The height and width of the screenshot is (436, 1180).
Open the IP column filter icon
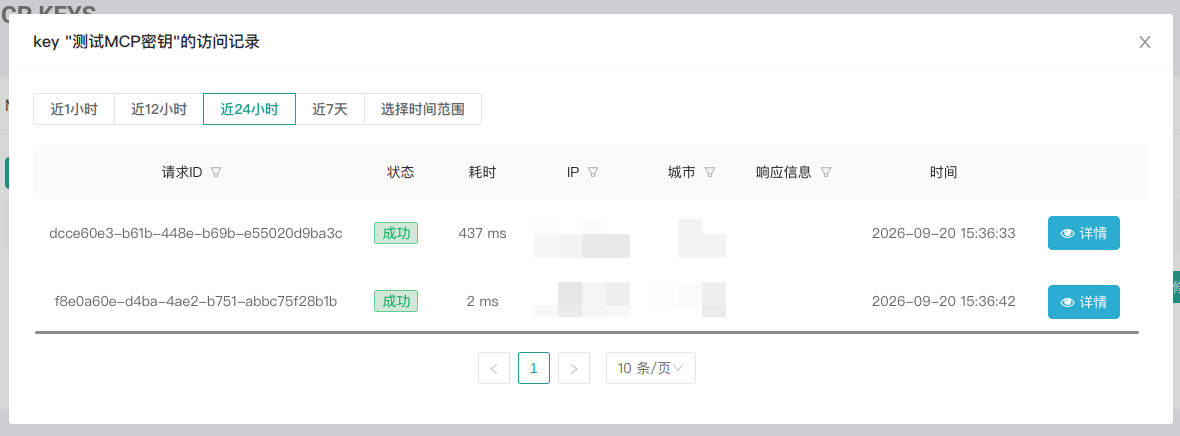point(592,172)
